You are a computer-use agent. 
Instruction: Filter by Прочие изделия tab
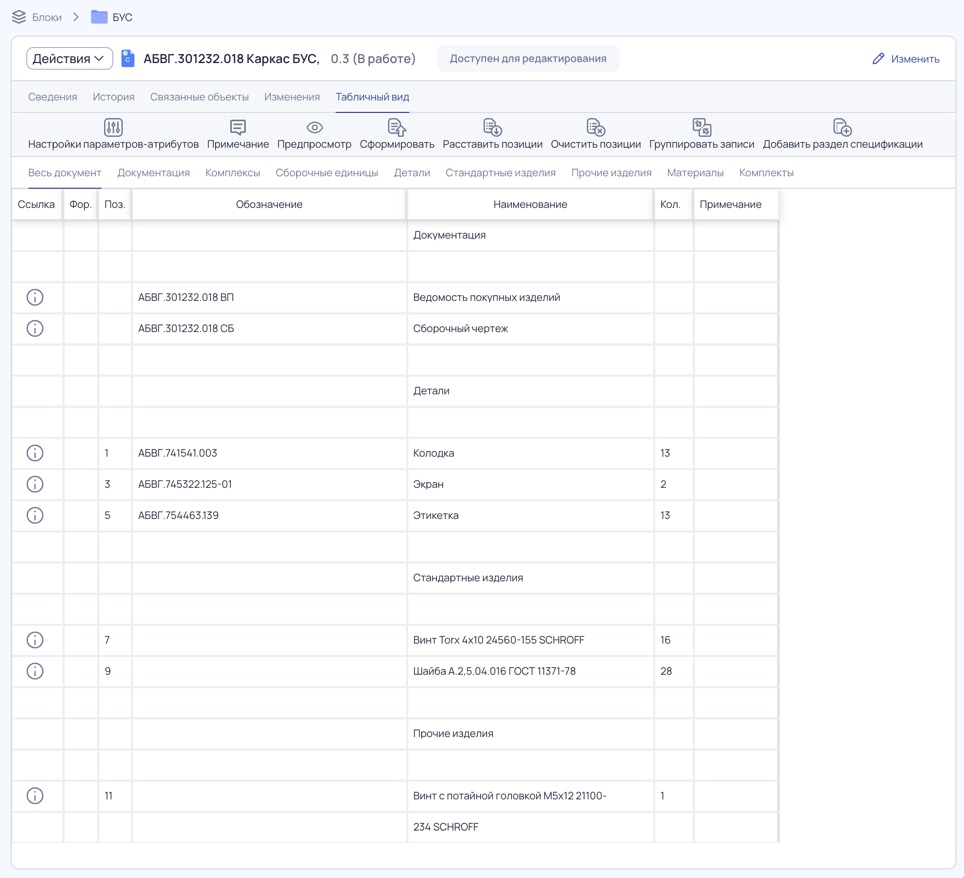coord(611,173)
